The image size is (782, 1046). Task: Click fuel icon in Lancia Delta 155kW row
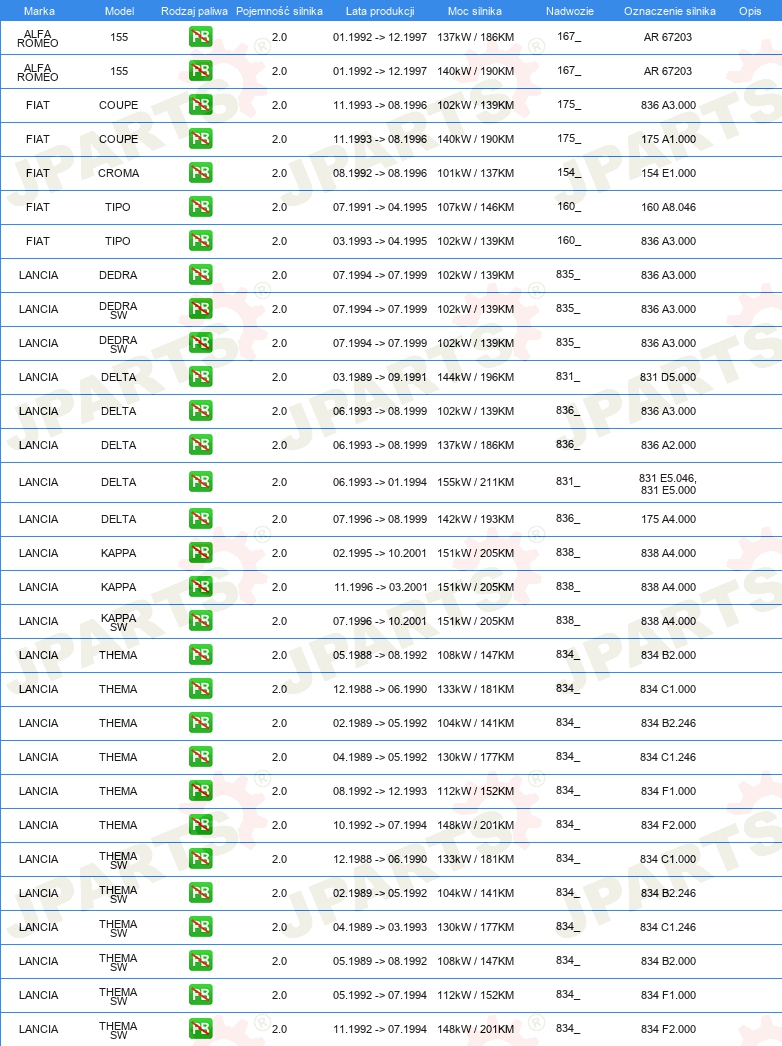[200, 482]
